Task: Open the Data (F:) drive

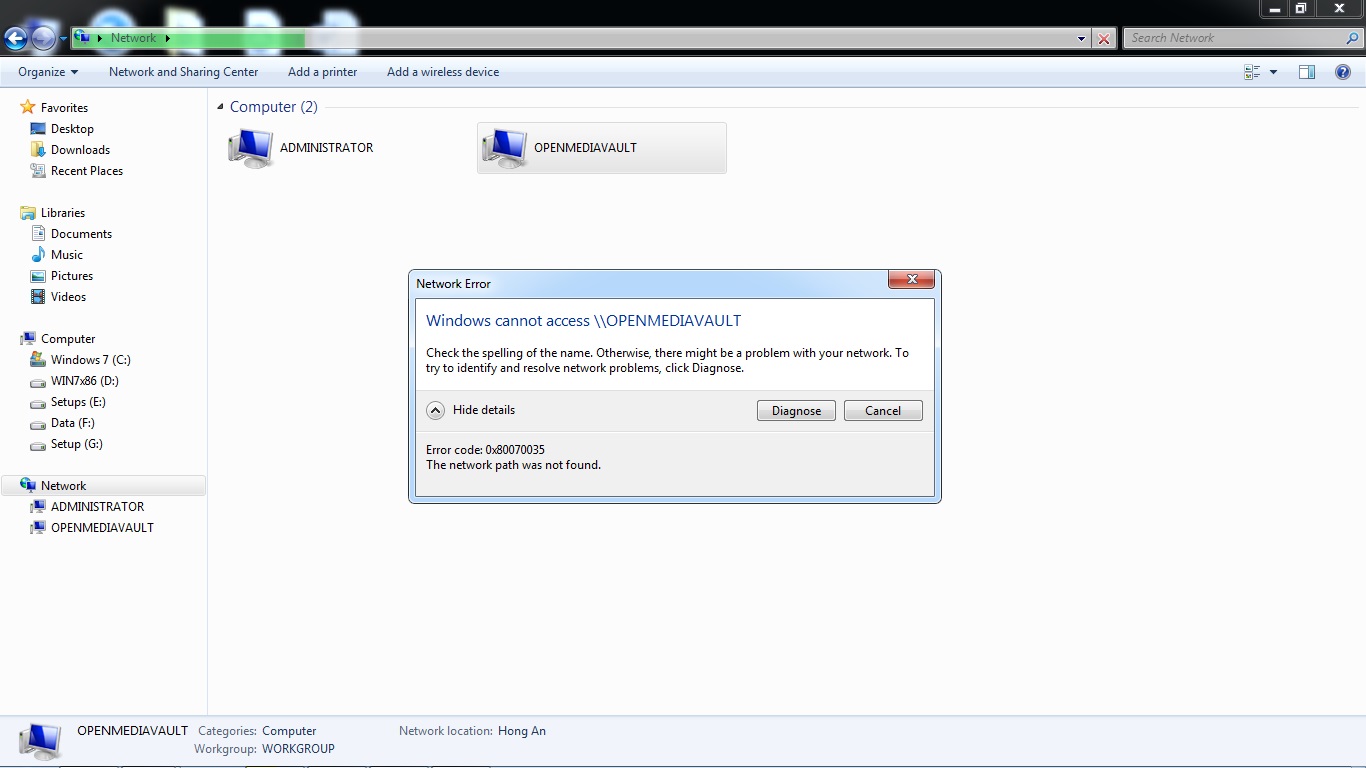Action: [x=72, y=423]
